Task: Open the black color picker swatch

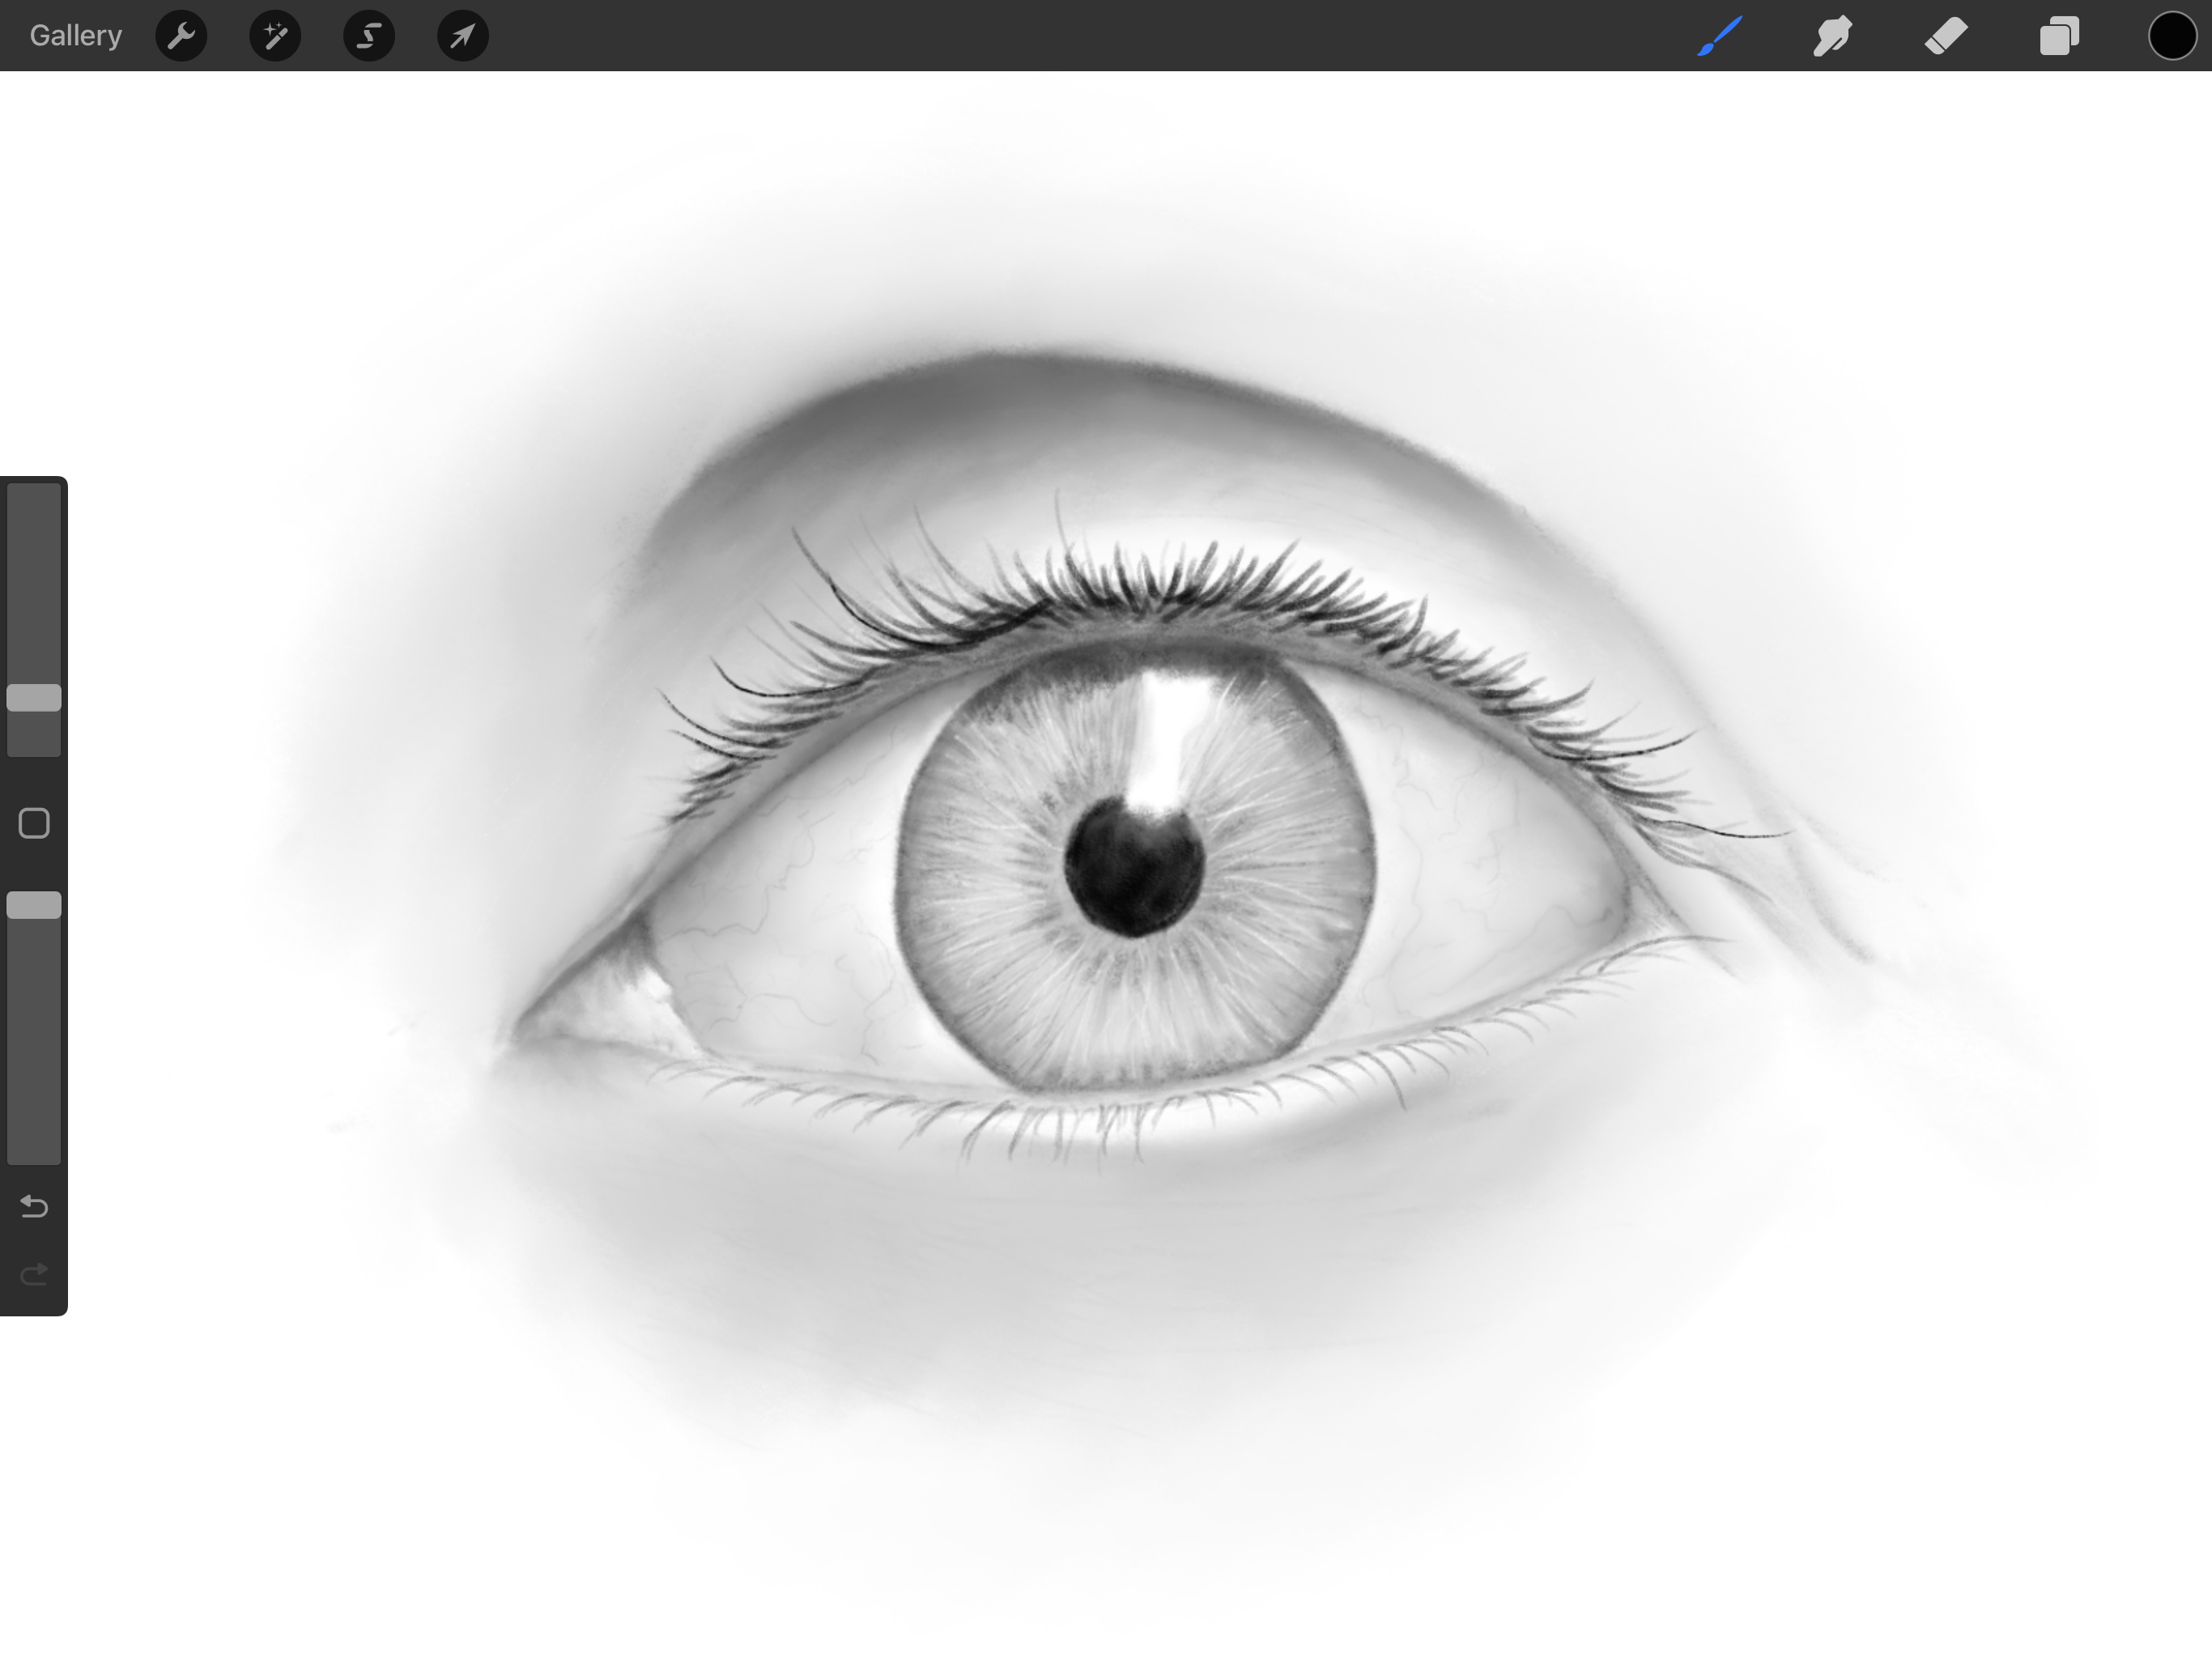Action: click(x=2172, y=36)
